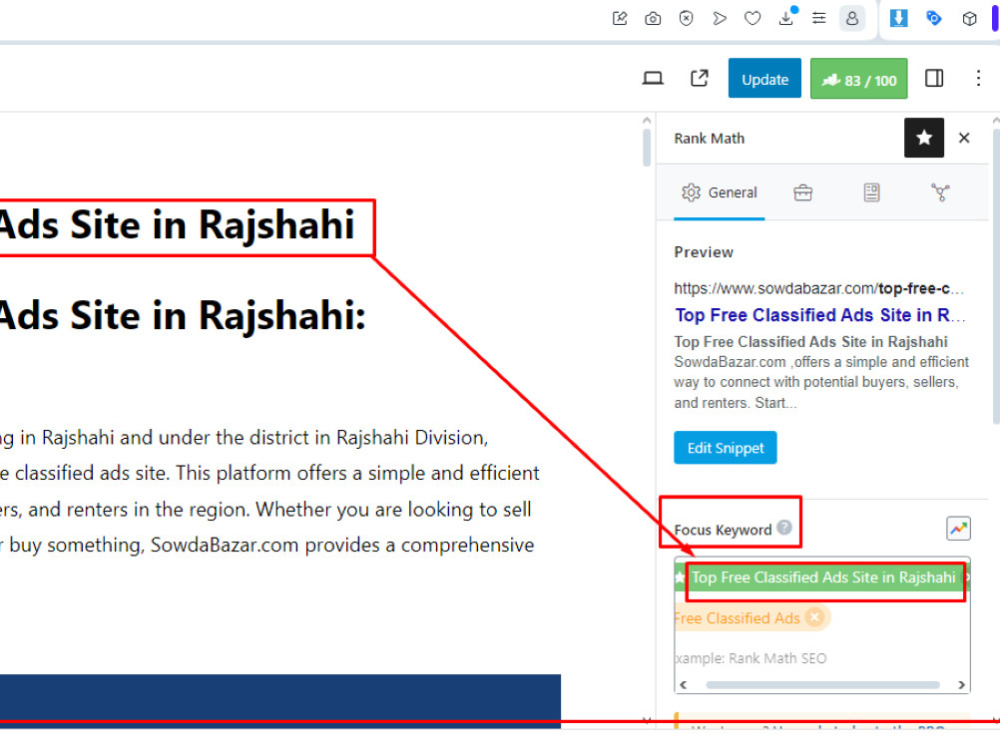Toggle the settings sidebar panel icon

(x=934, y=78)
